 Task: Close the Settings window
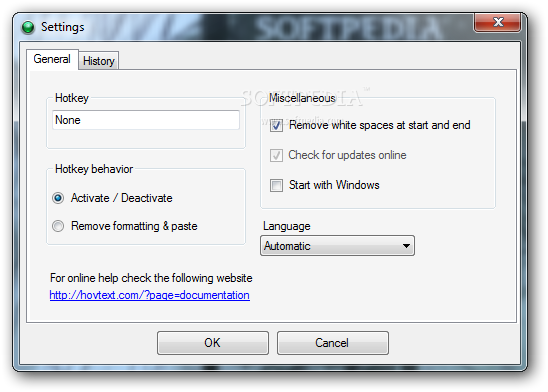[498, 22]
